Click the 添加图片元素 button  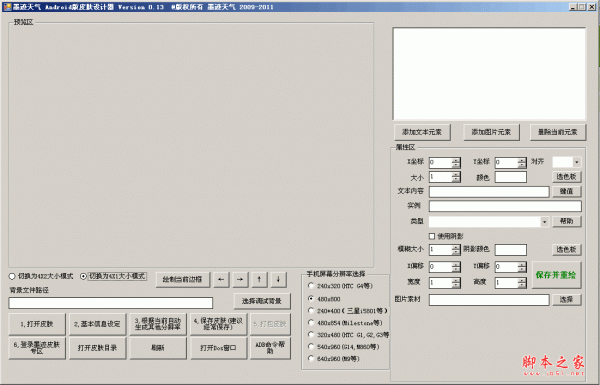click(x=491, y=132)
